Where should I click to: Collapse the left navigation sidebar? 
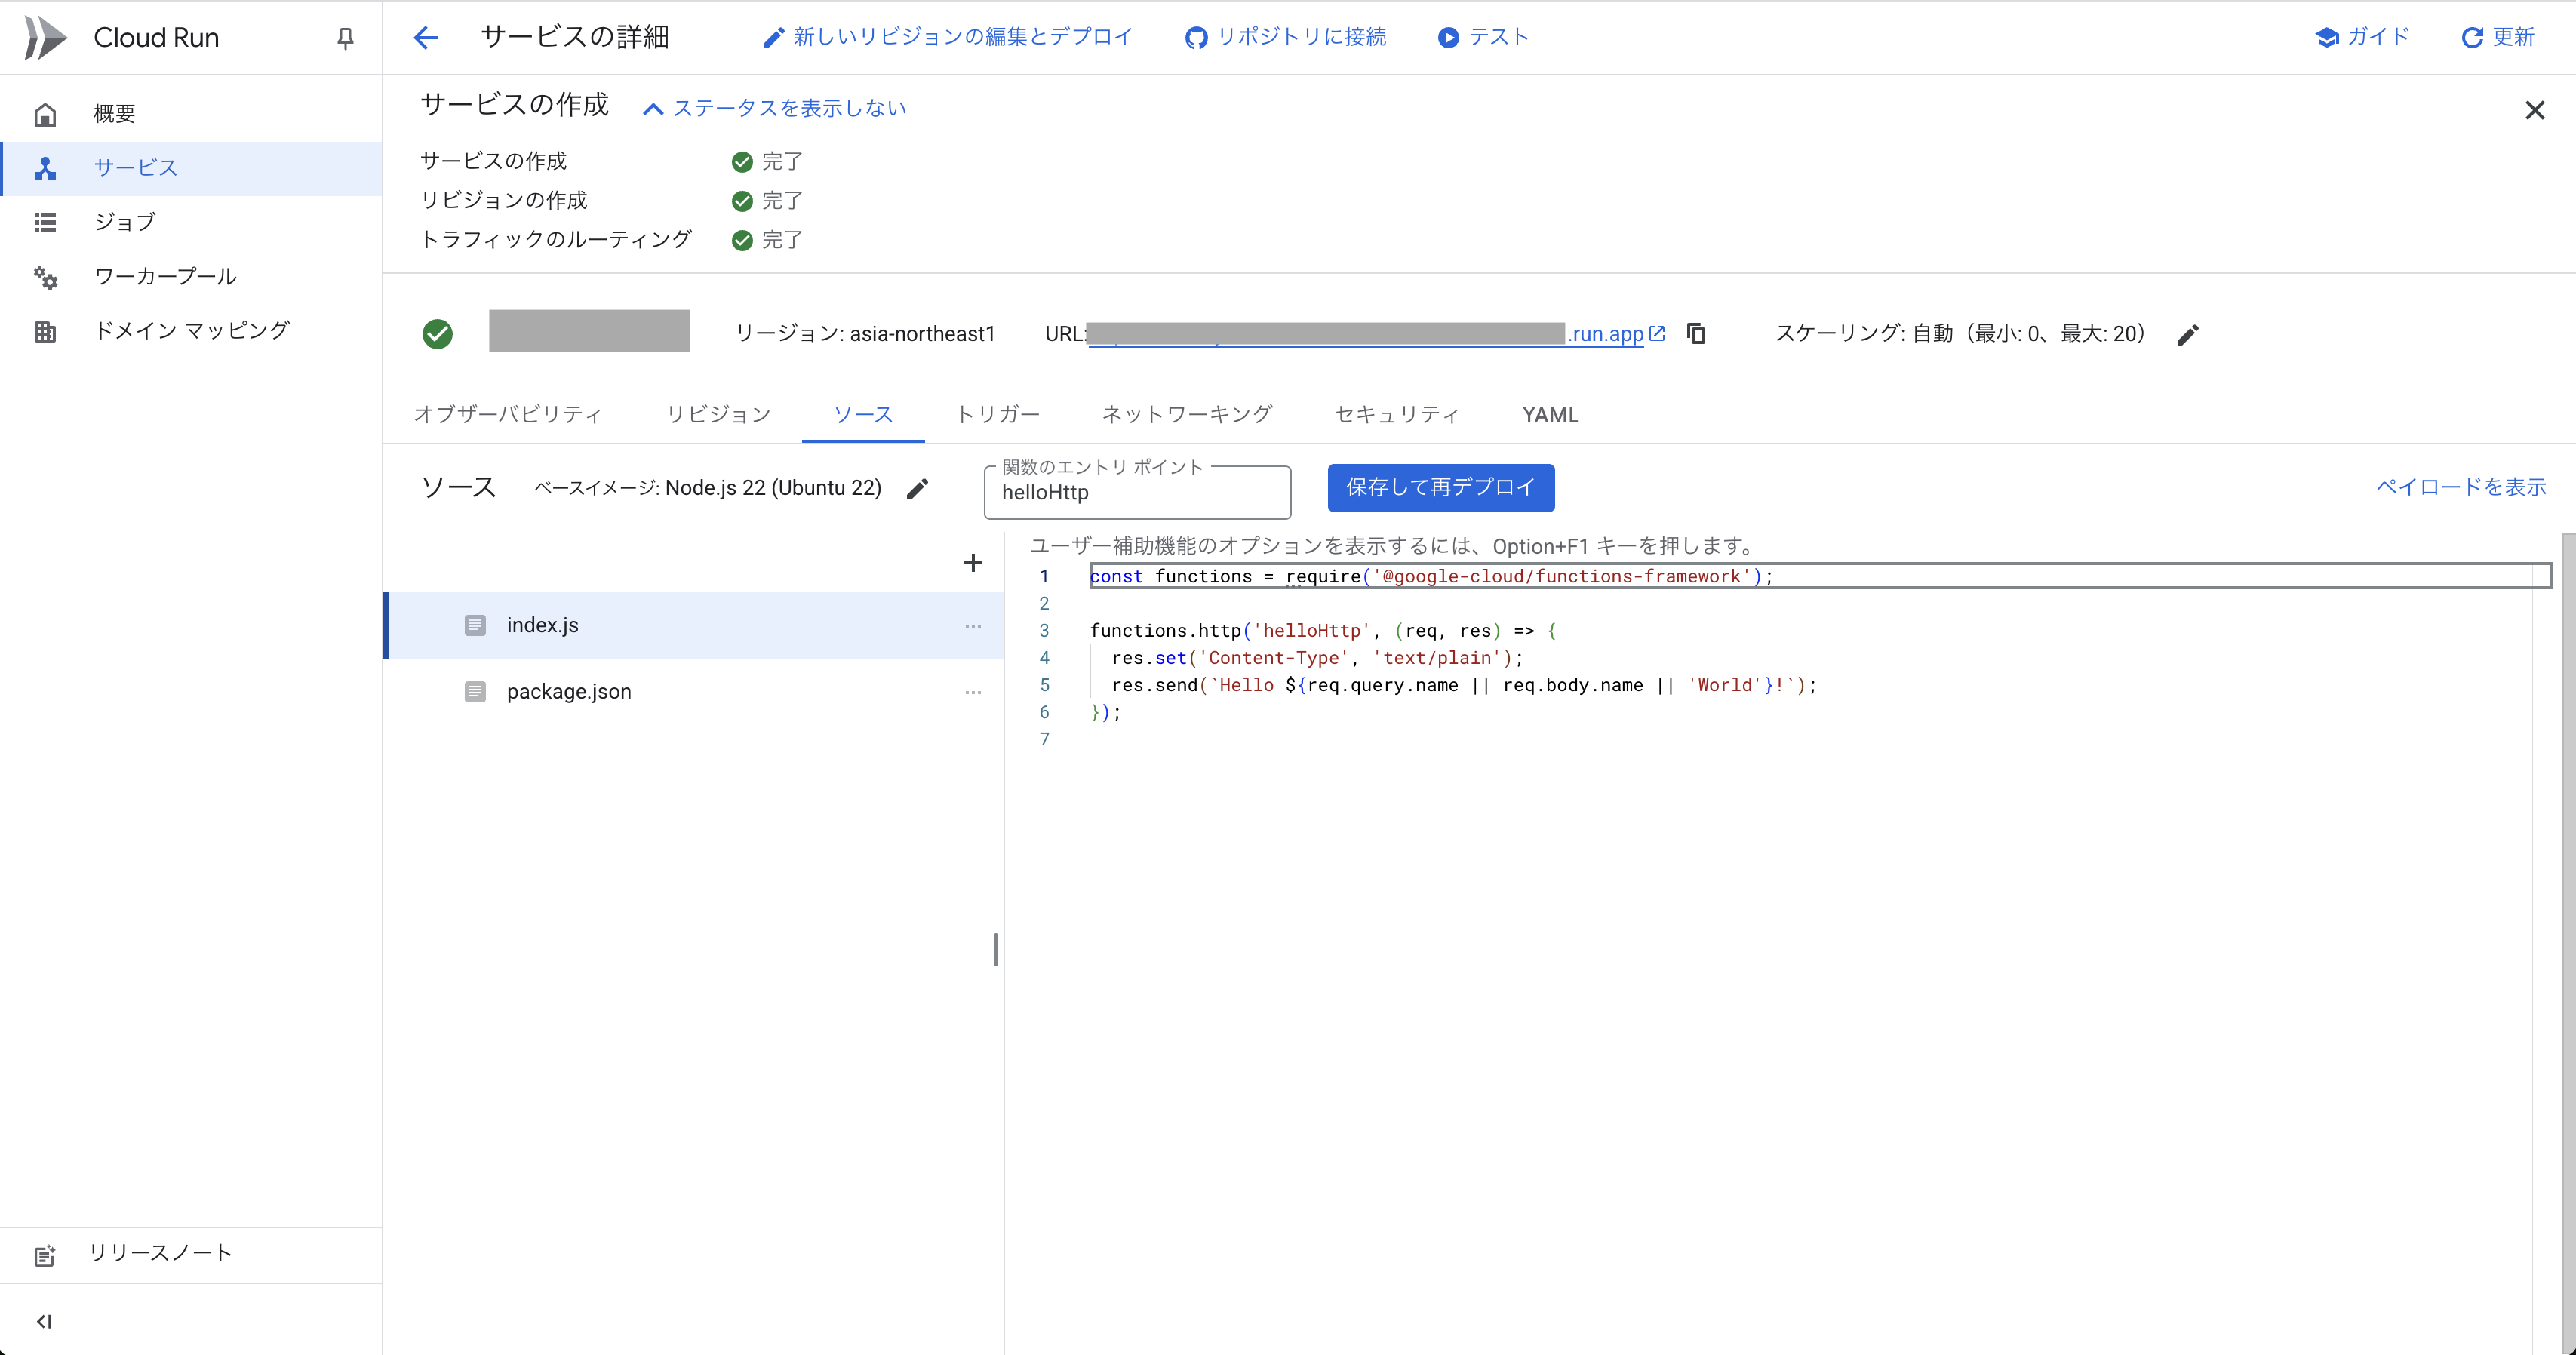[44, 1321]
